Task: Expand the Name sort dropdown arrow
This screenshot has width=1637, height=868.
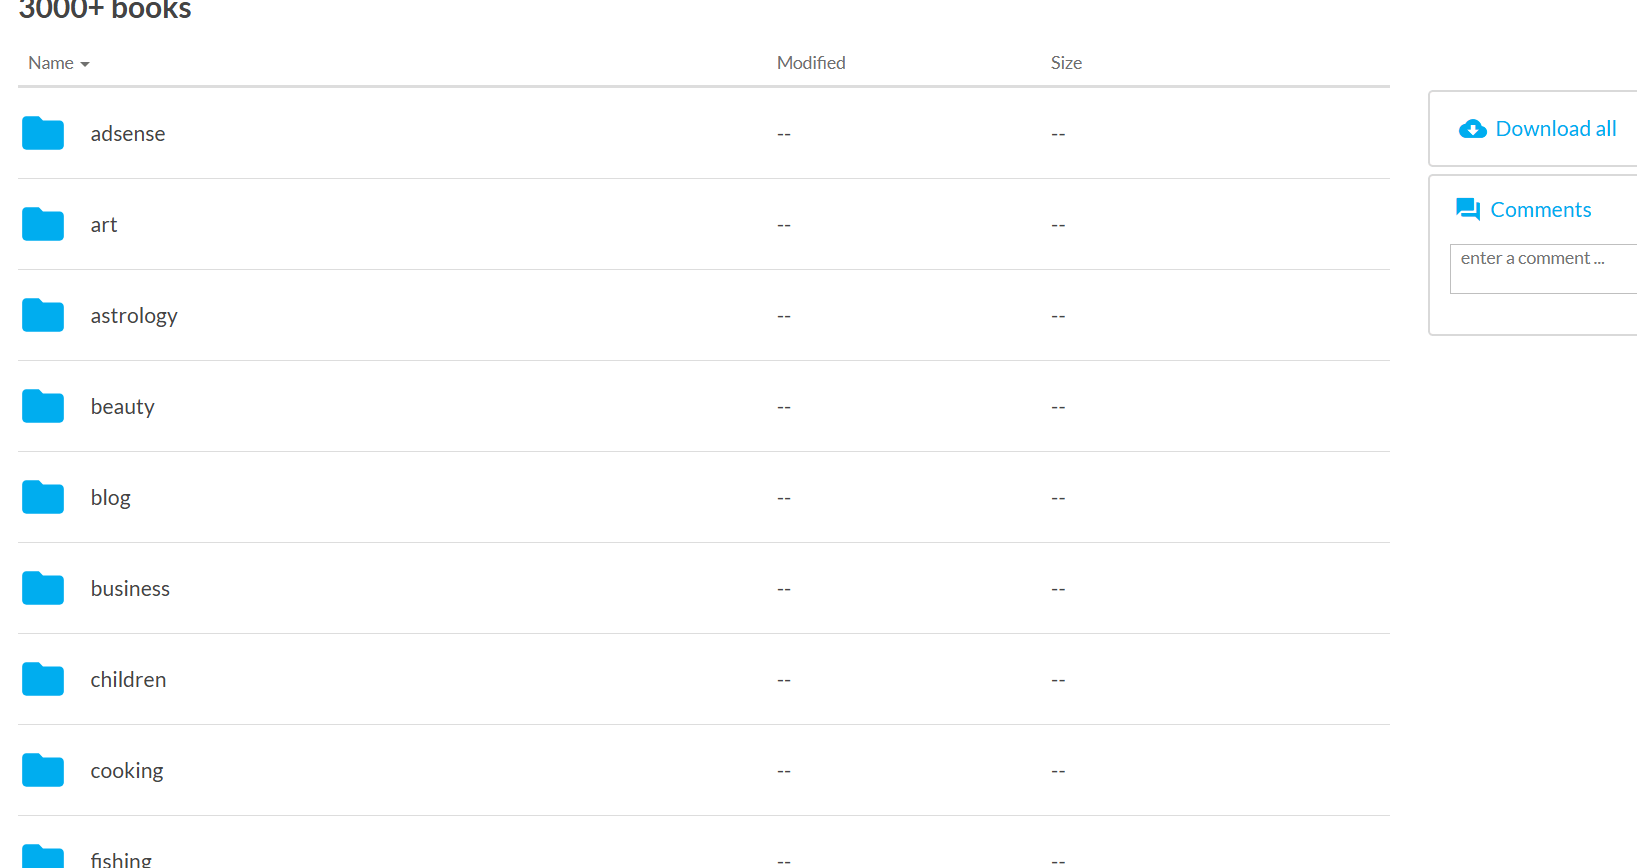Action: [85, 64]
